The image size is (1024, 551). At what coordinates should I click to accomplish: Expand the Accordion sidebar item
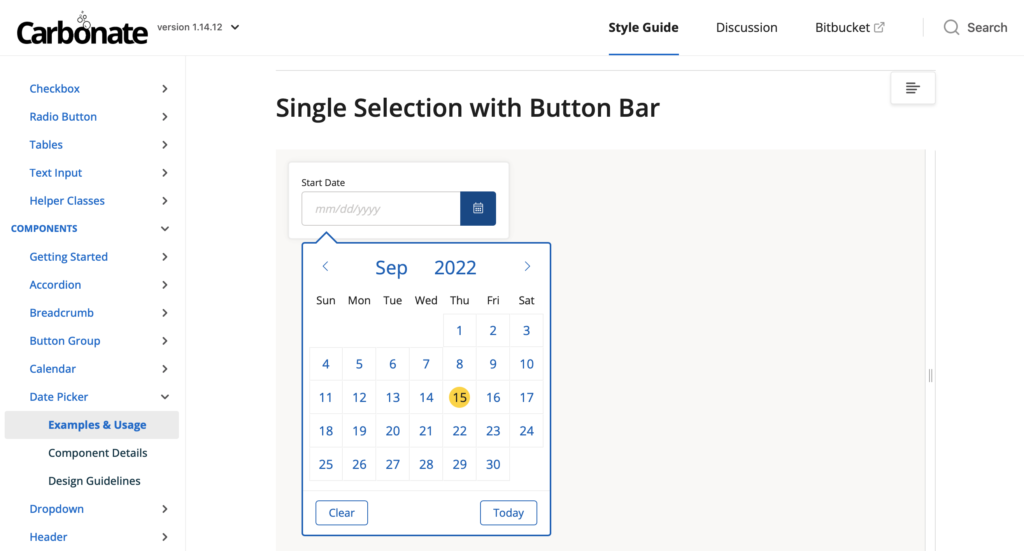tap(165, 285)
